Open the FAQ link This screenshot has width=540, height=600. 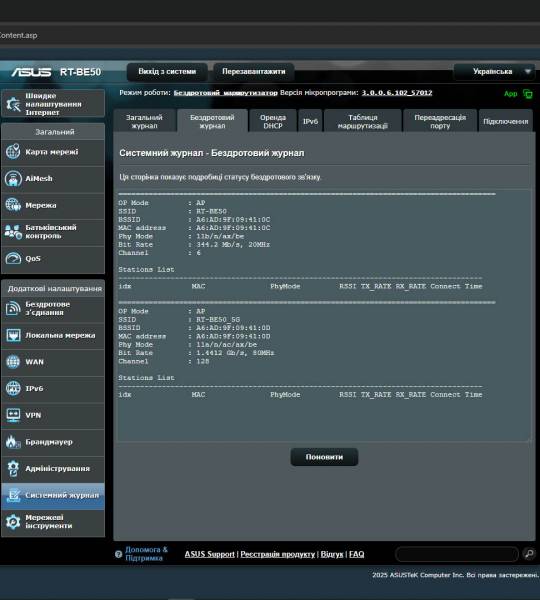[x=356, y=554]
